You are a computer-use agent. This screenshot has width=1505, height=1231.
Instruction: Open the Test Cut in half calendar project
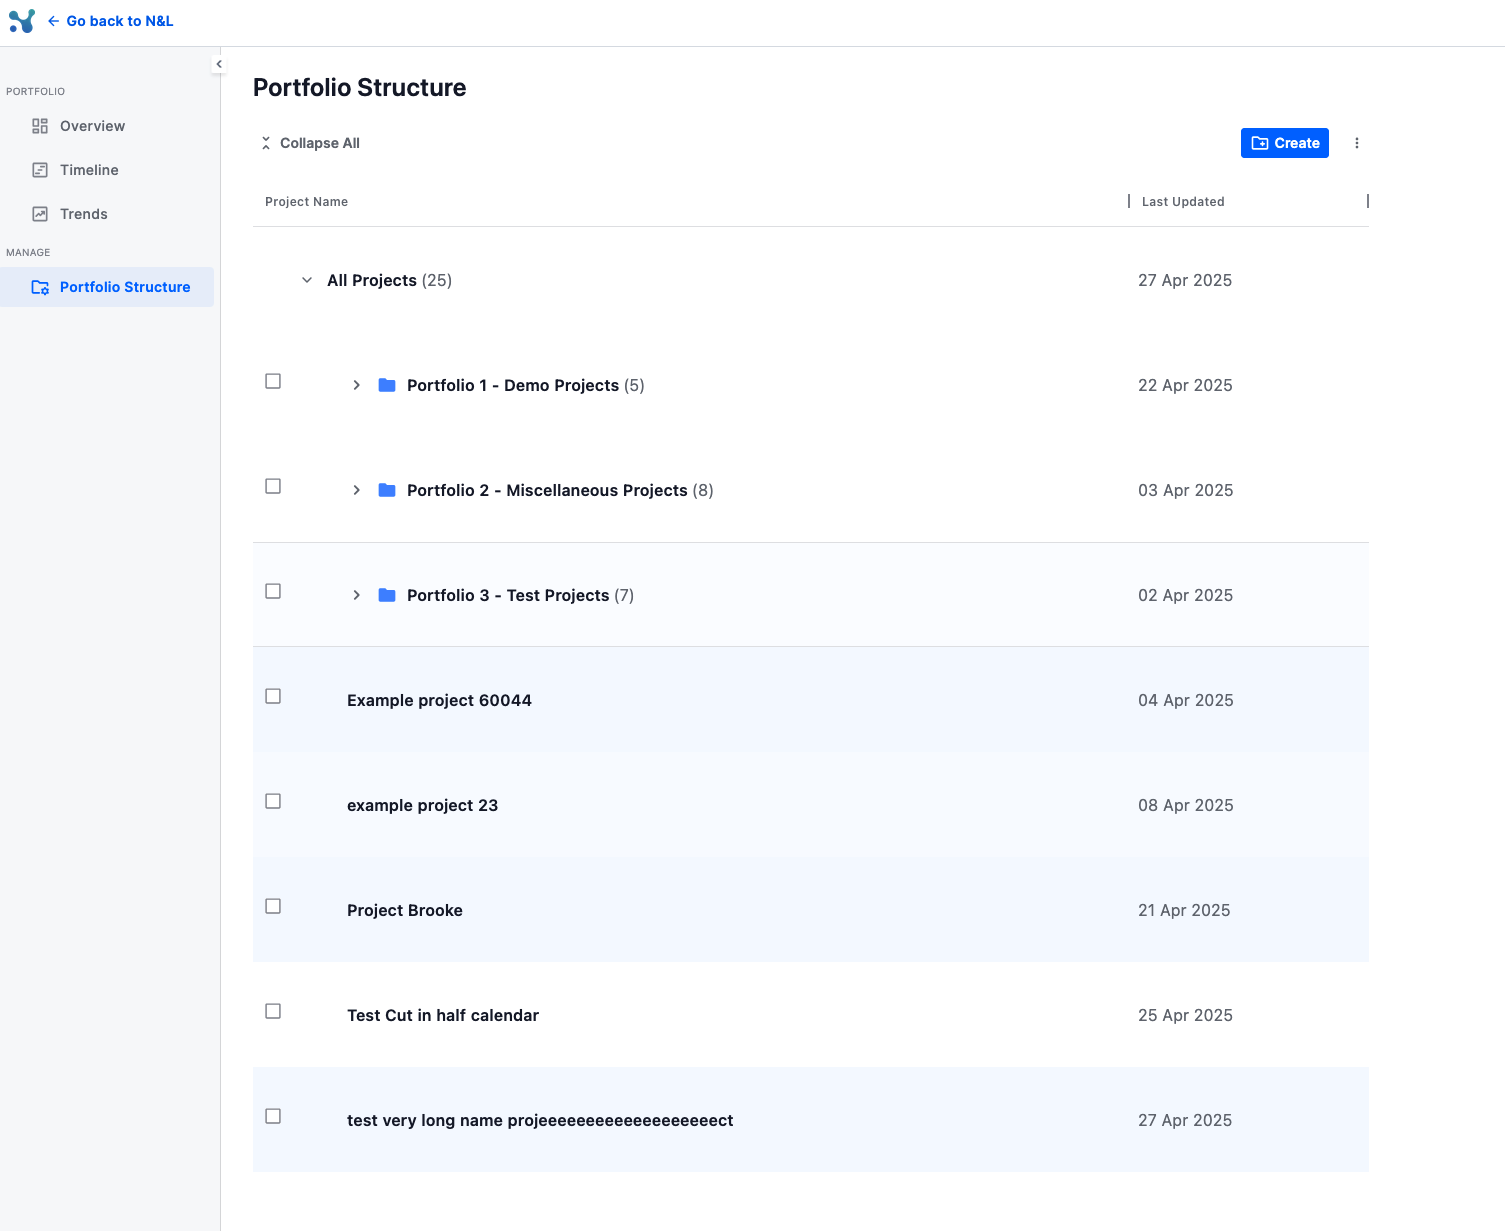442,1015
